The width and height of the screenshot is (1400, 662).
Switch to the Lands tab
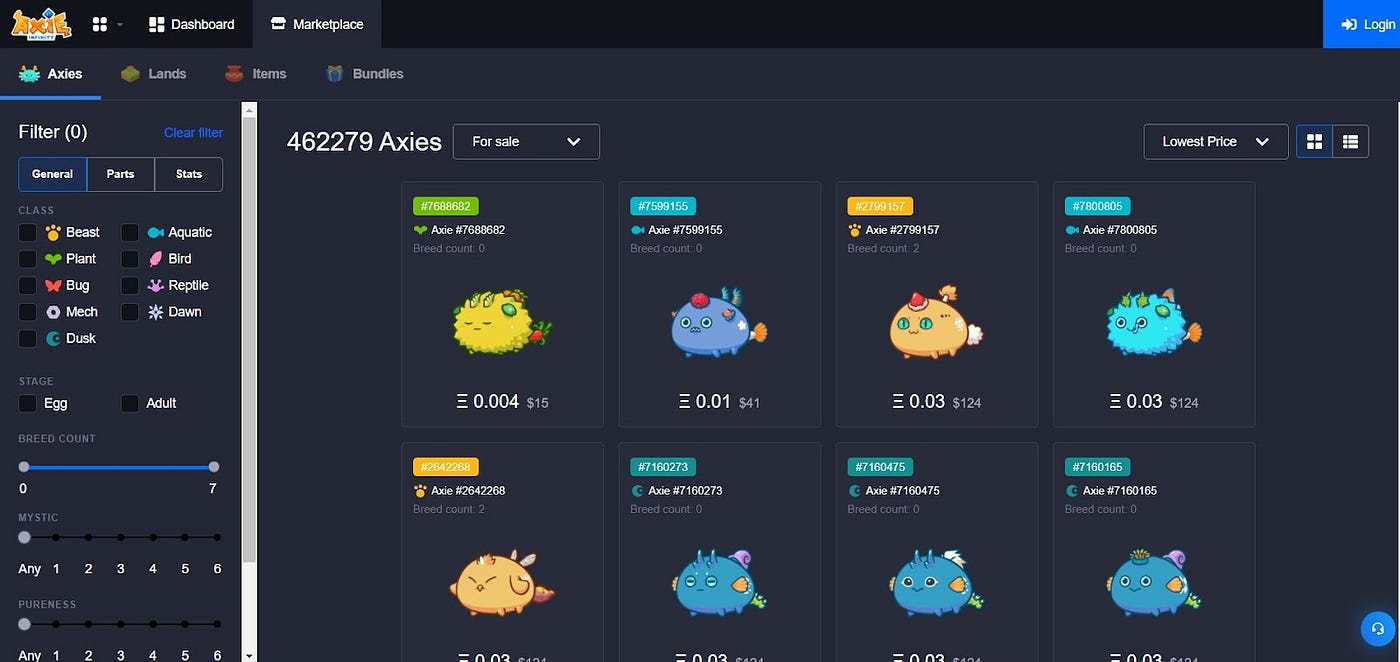153,74
